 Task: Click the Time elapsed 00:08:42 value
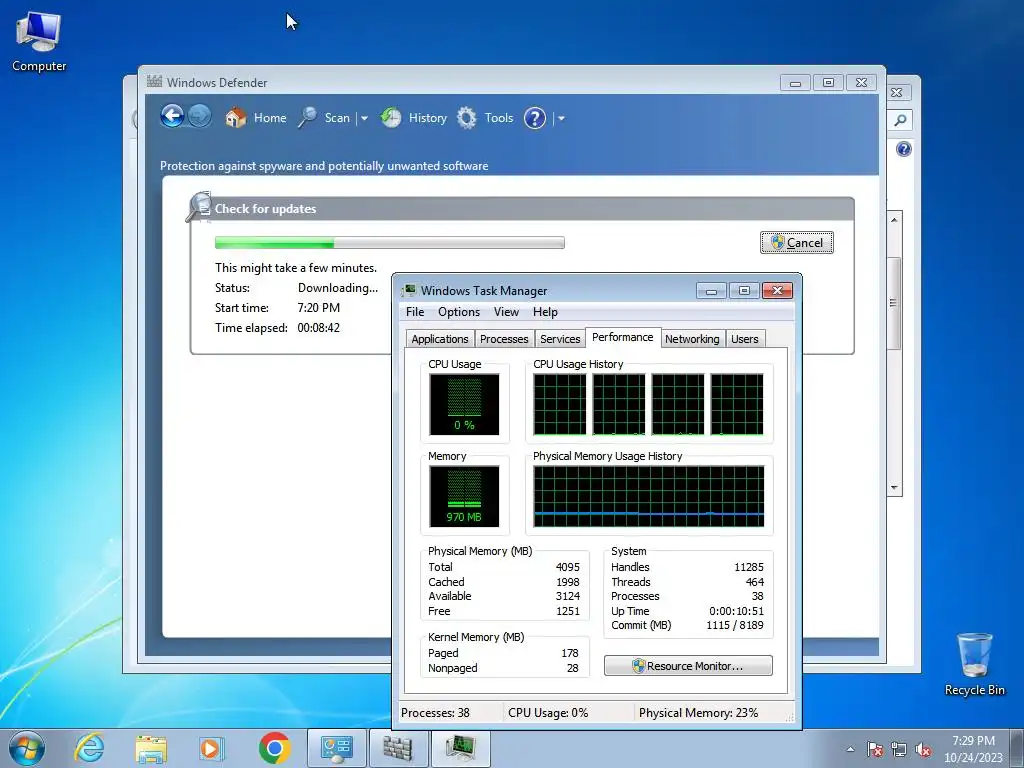319,328
